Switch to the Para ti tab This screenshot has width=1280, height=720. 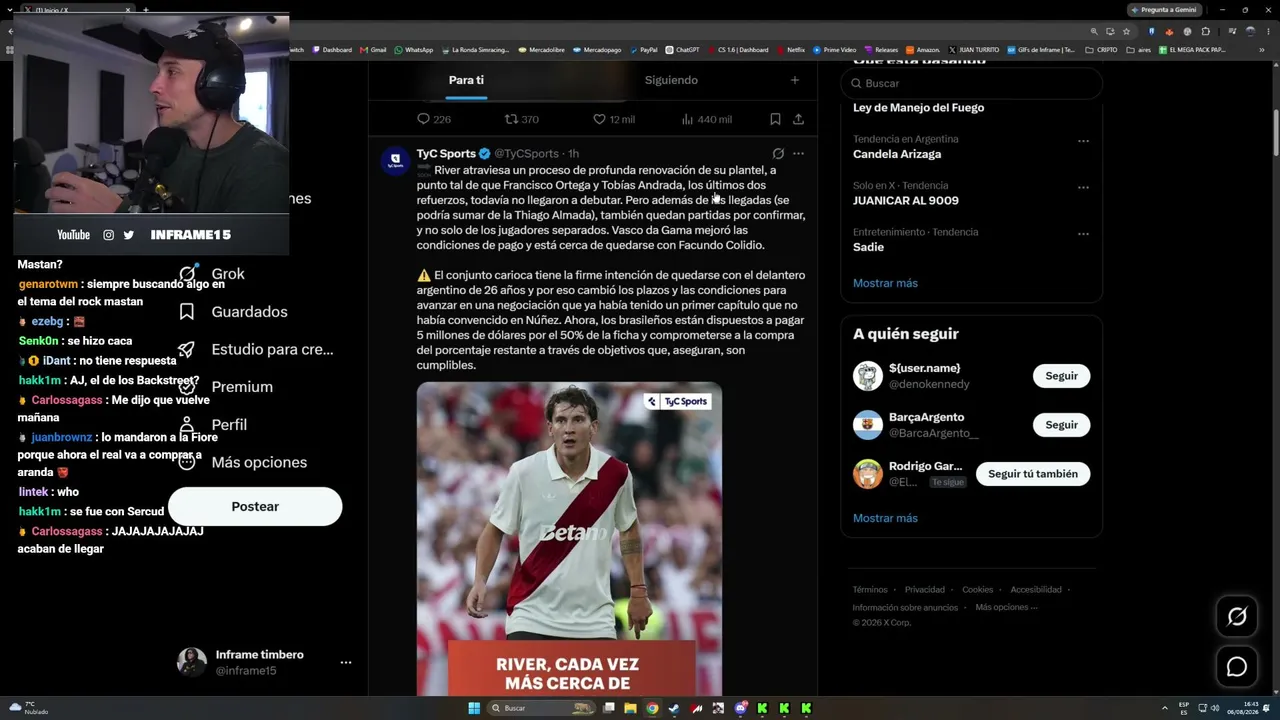click(466, 80)
